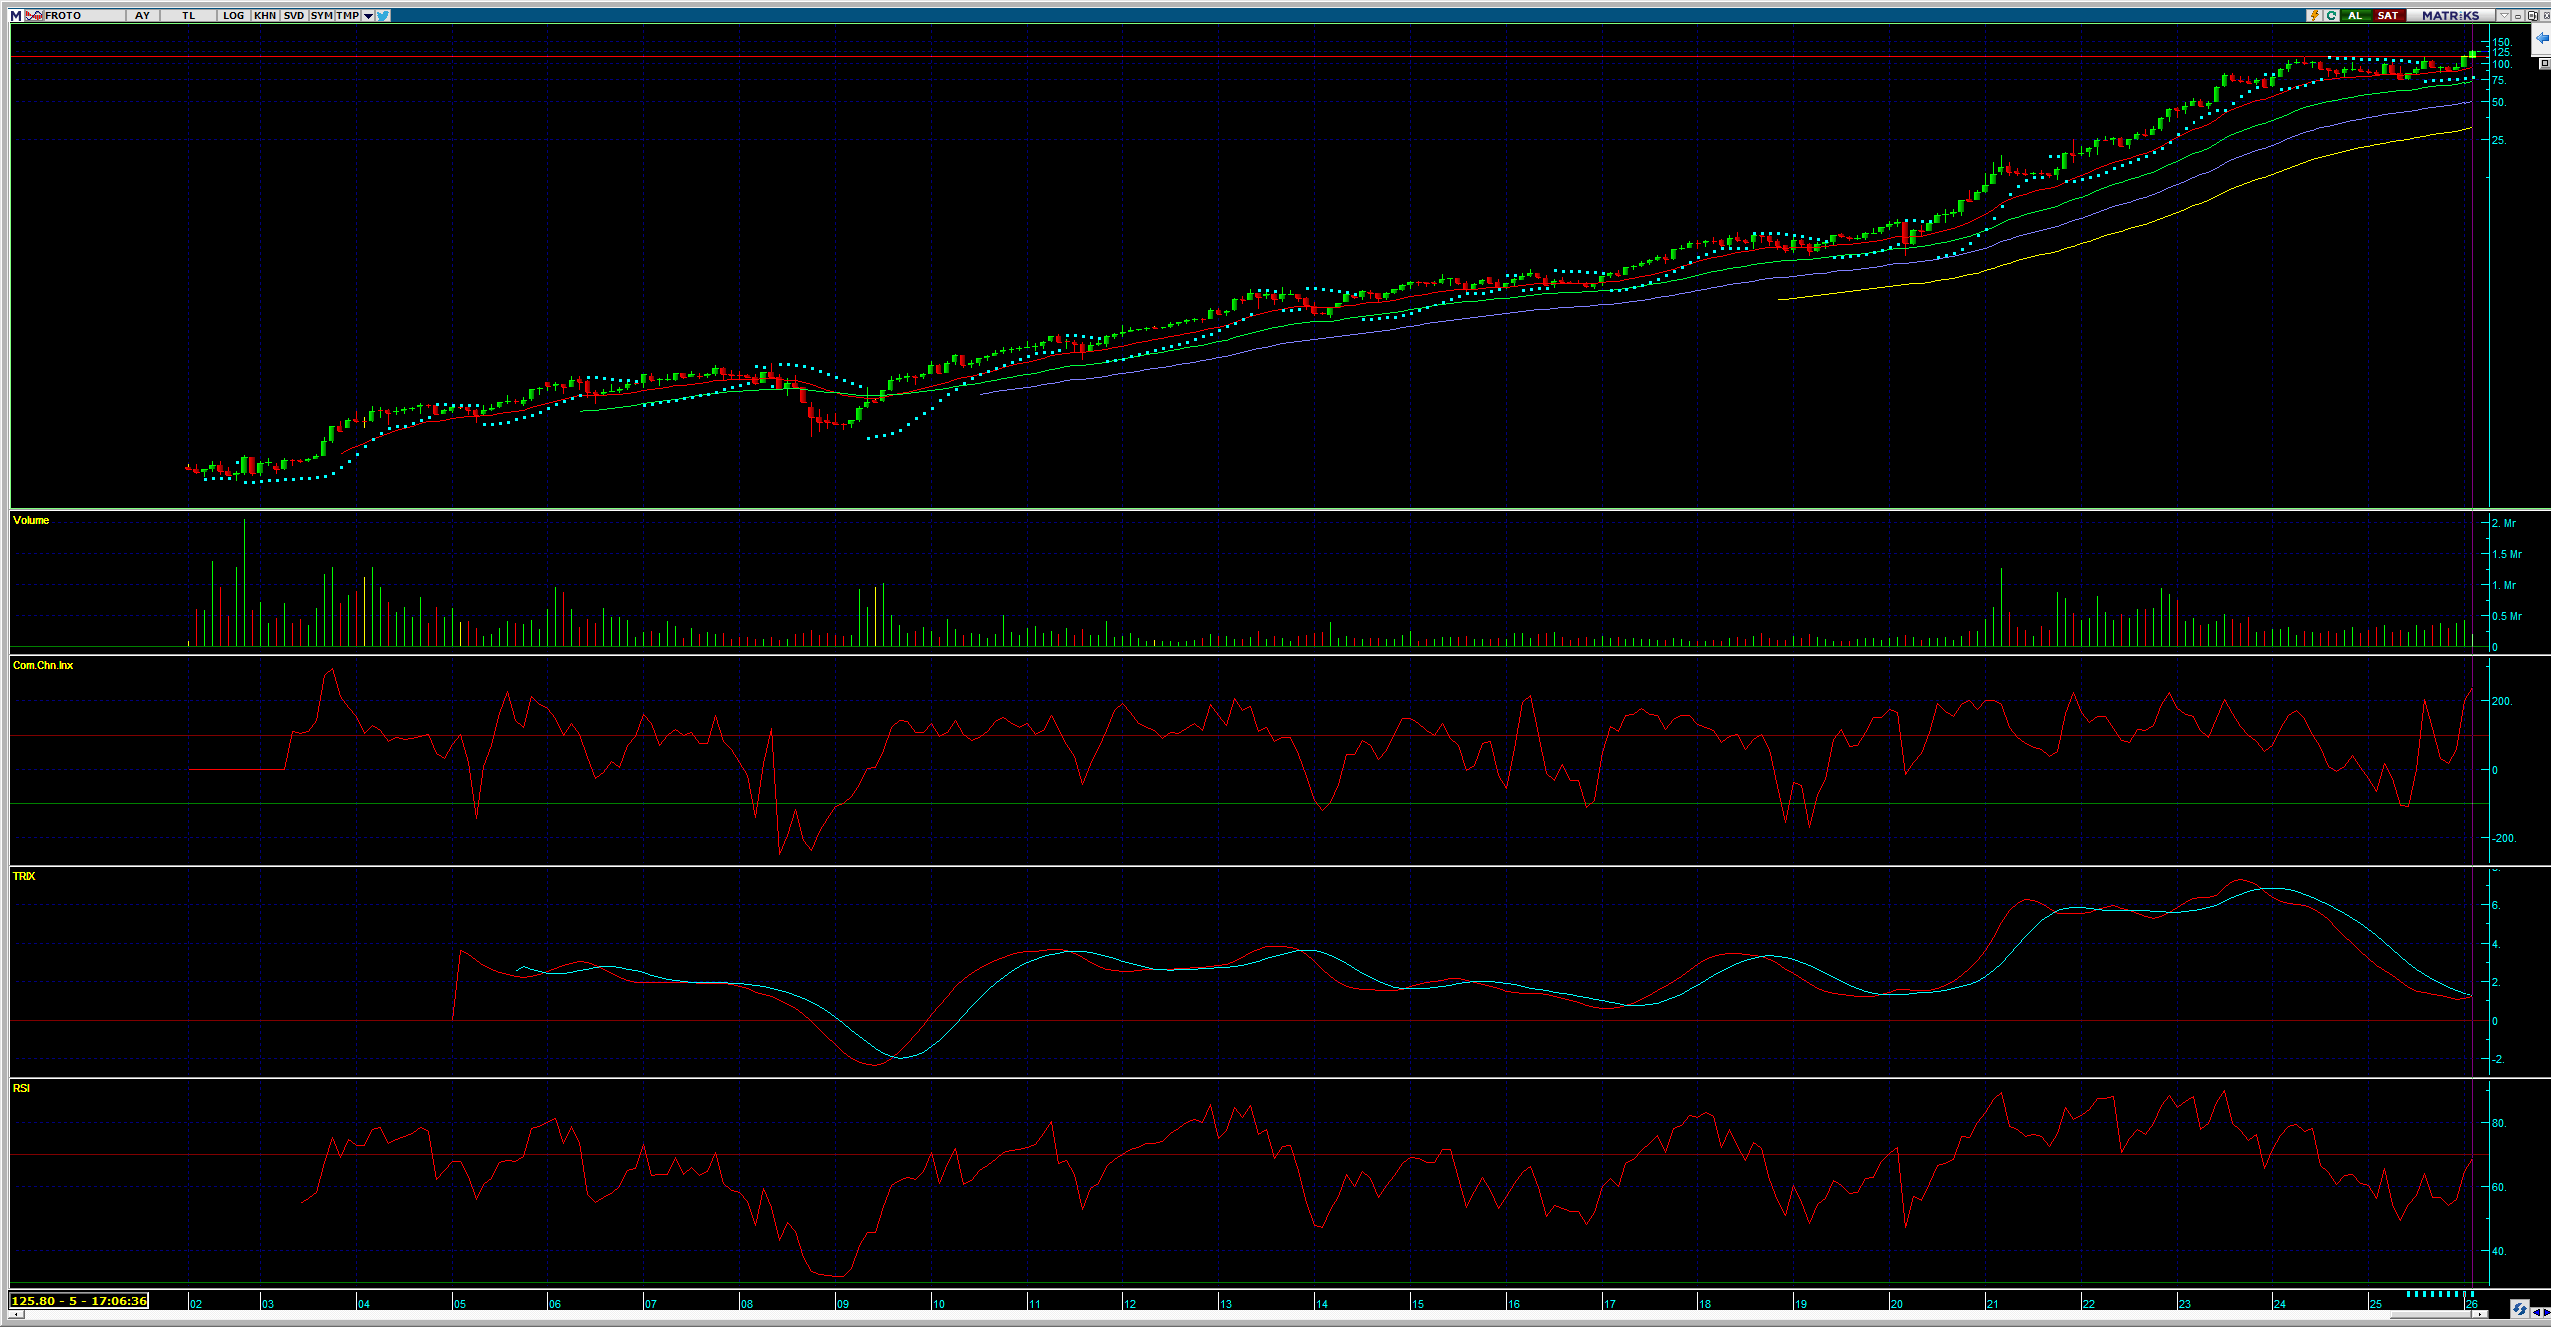Click the Twitter bird icon
The image size is (2562, 1327).
point(384,16)
